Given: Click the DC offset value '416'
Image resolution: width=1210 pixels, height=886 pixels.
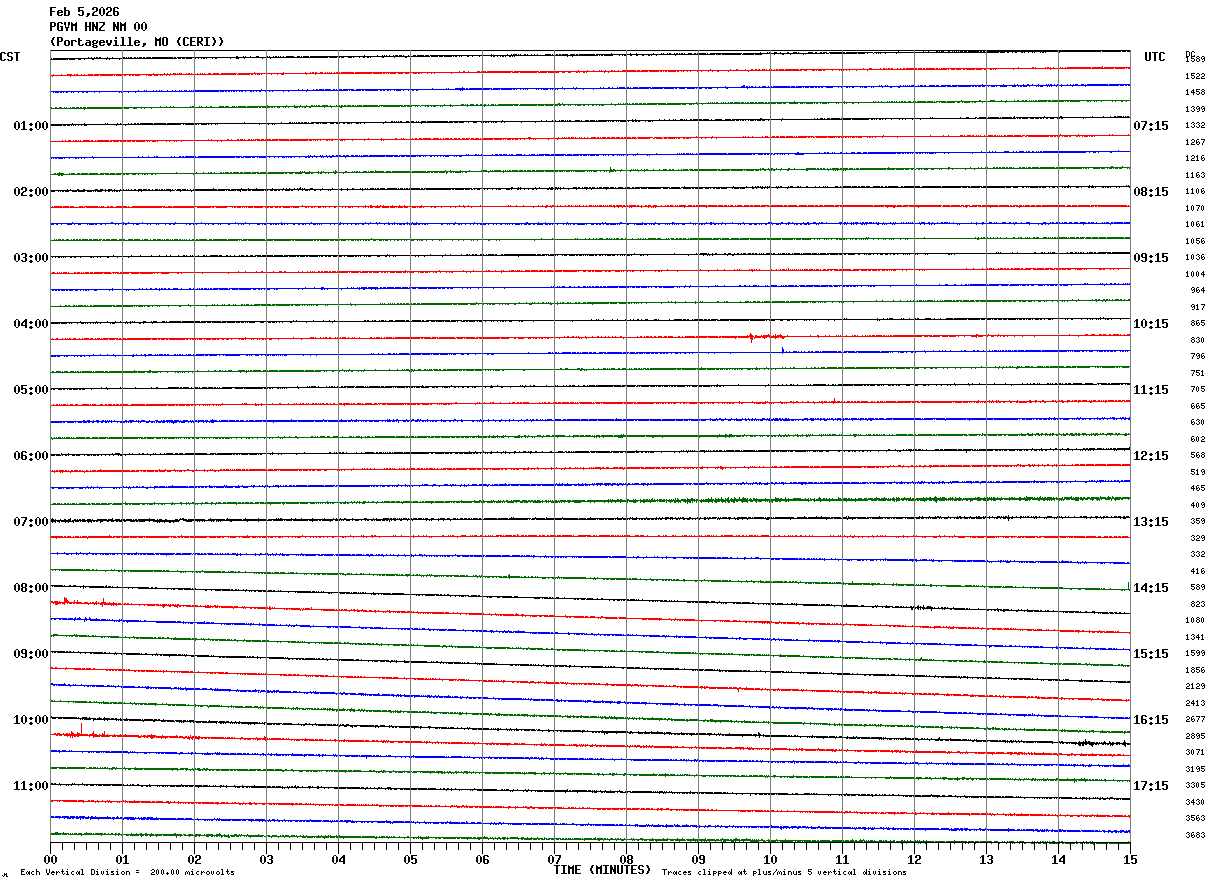Looking at the screenshot, I should (1197, 571).
